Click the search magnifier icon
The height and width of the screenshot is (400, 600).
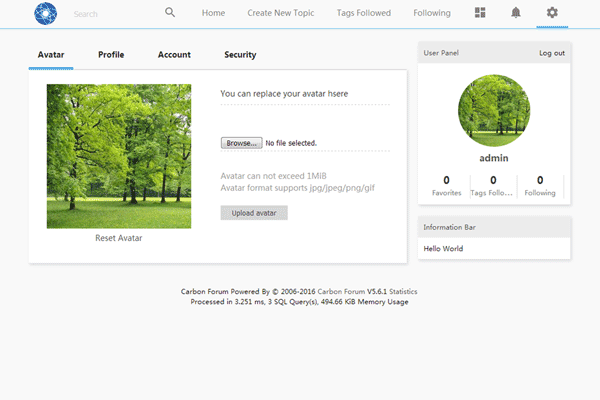[x=170, y=13]
